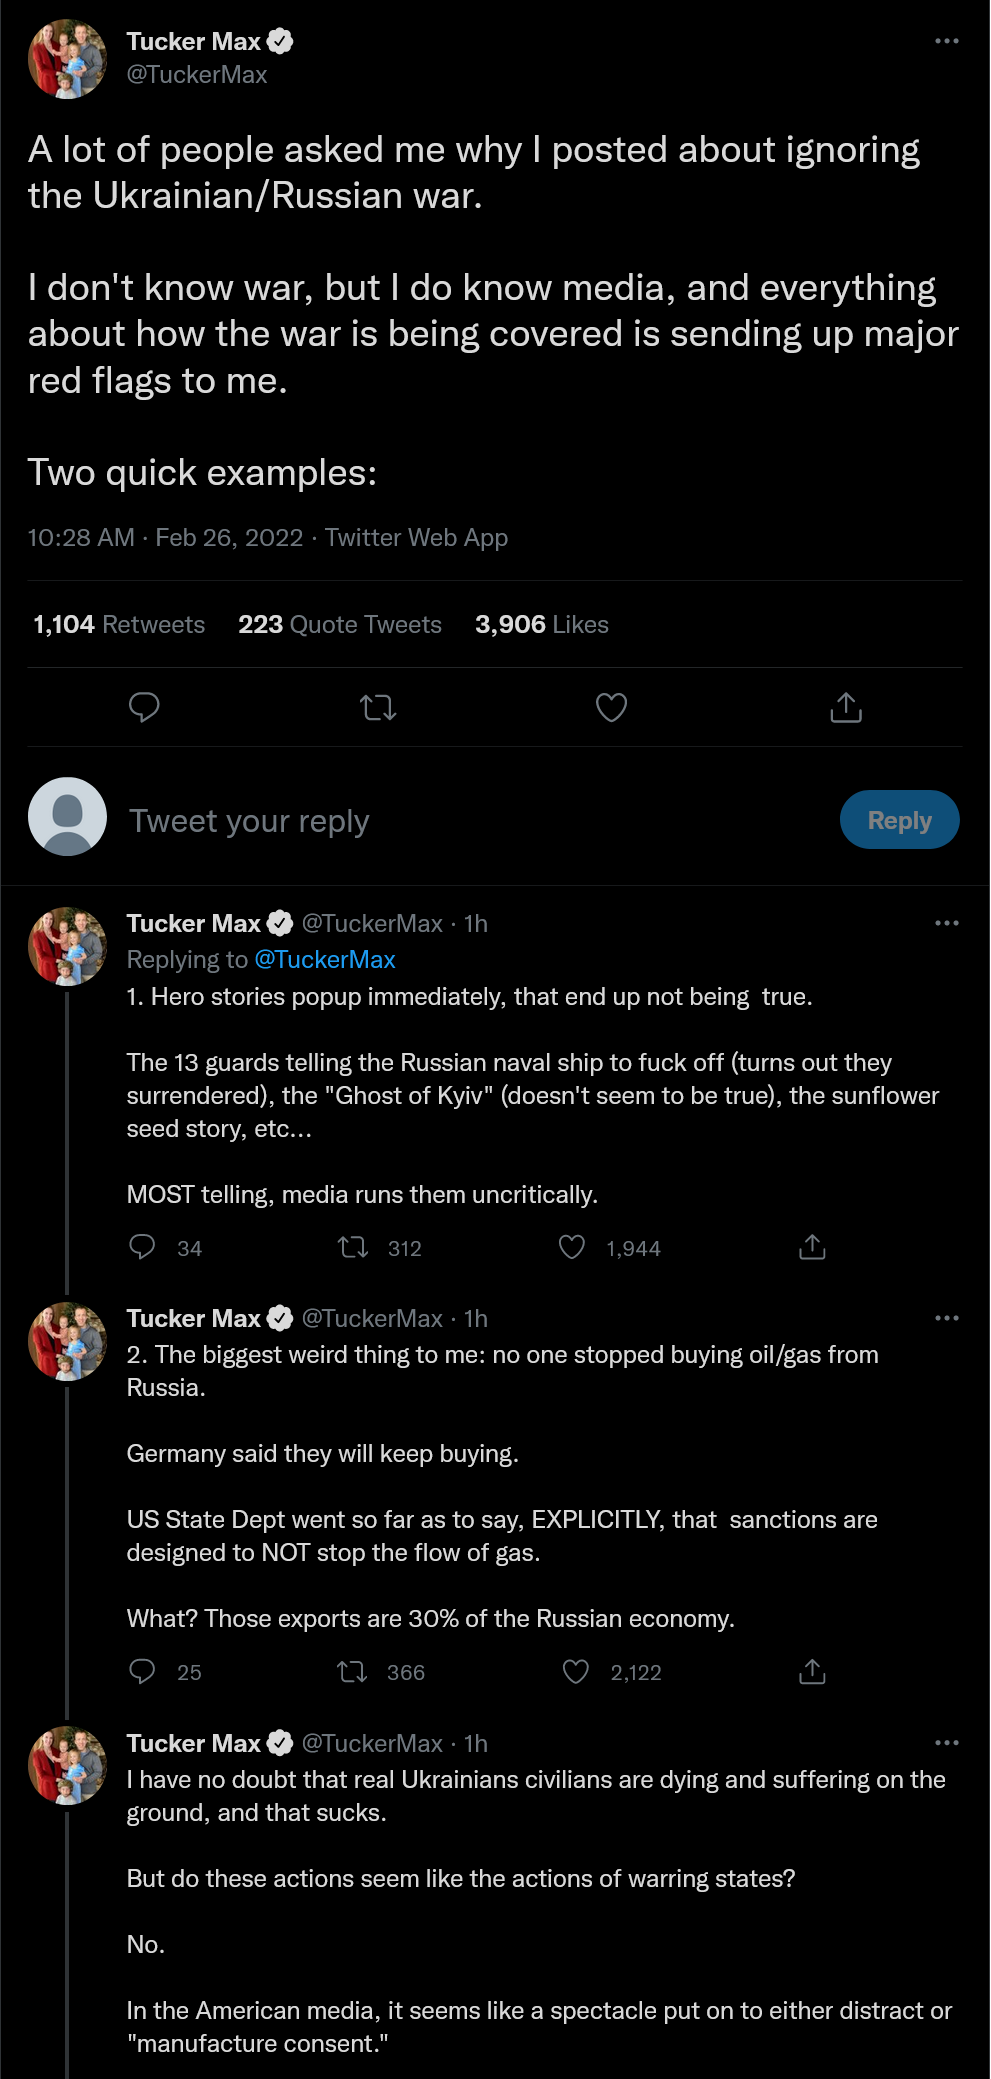Viewport: 991px width, 2079px height.
Task: Share the oil/gas reply tweet
Action: point(812,1671)
